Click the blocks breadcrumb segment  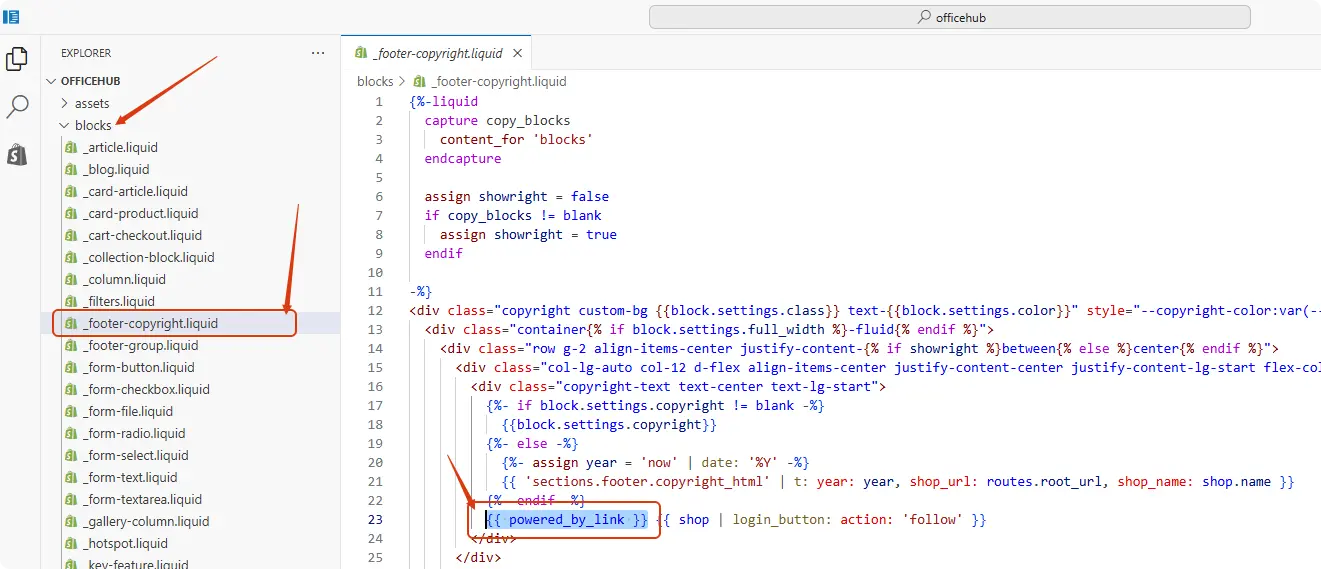click(375, 82)
